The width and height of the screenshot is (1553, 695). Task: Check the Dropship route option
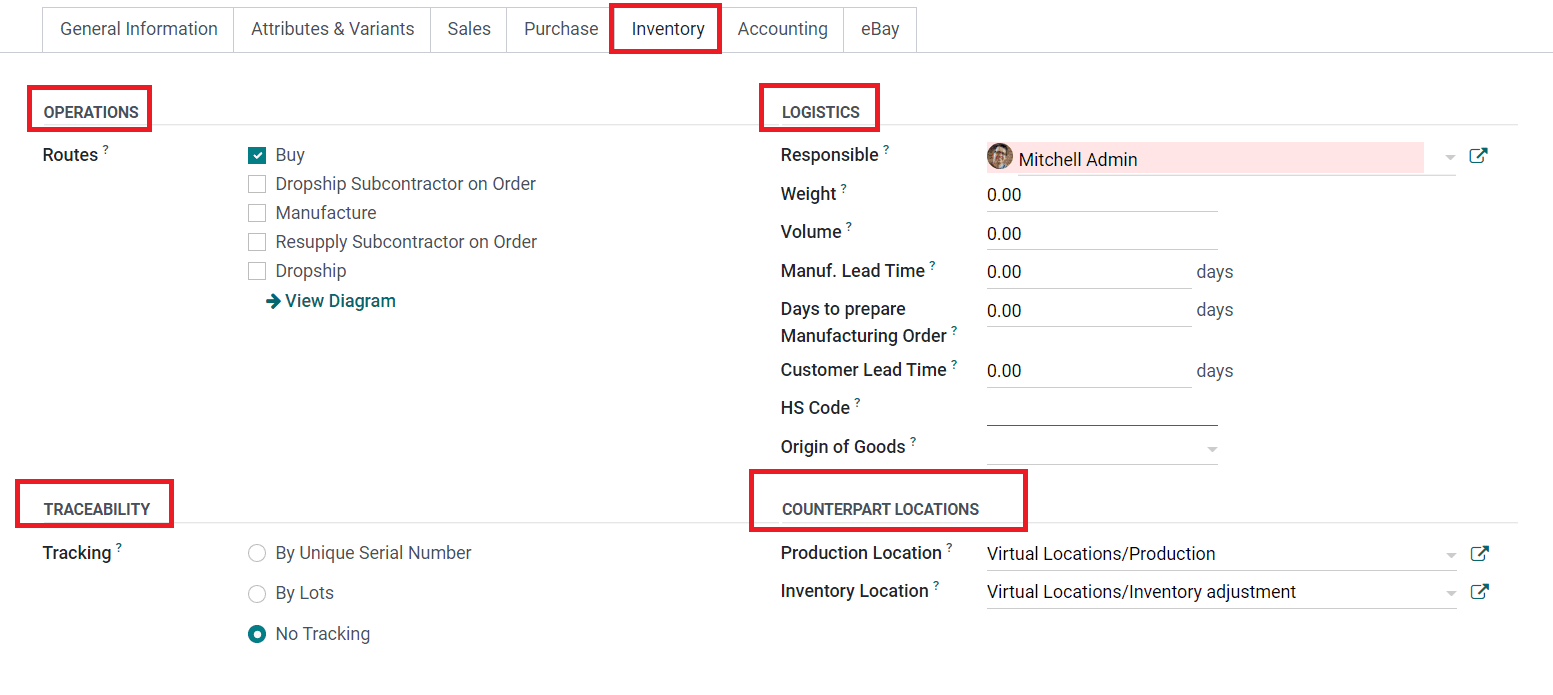[x=257, y=271]
